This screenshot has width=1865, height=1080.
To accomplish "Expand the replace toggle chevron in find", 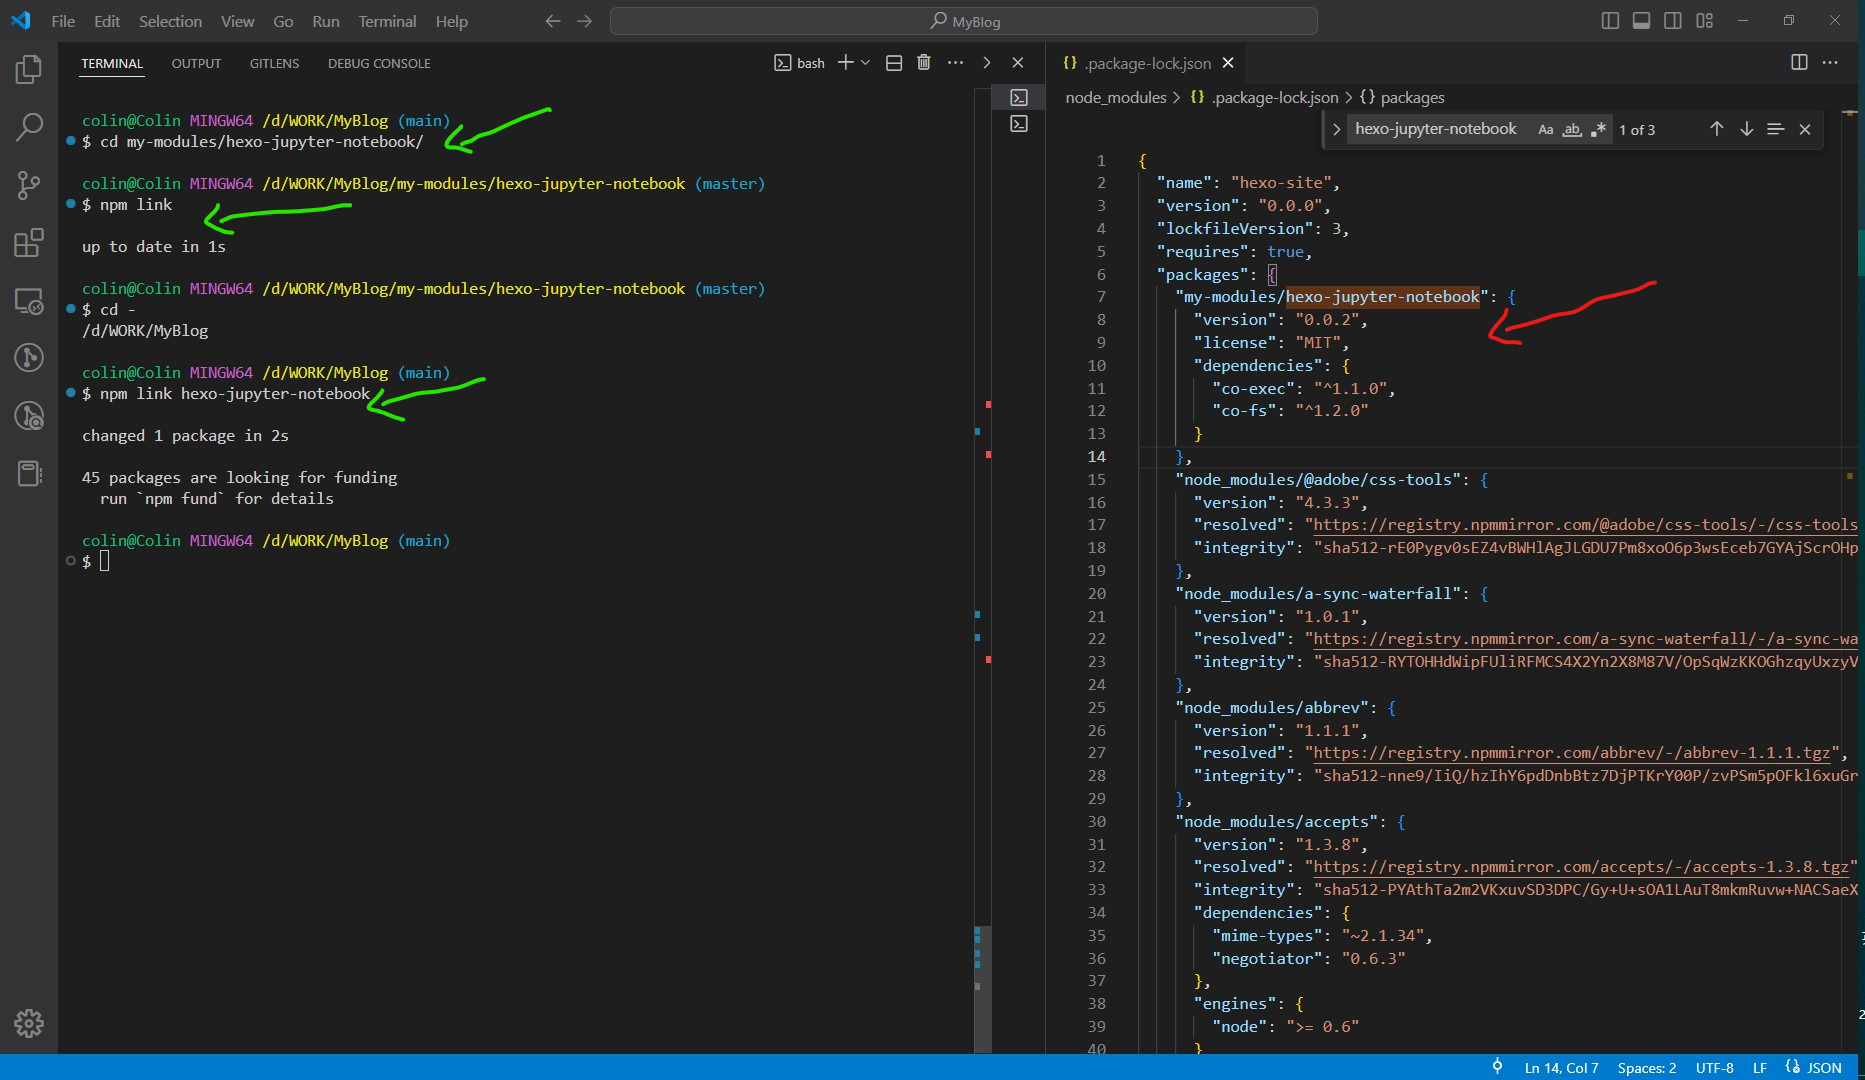I will point(1336,129).
